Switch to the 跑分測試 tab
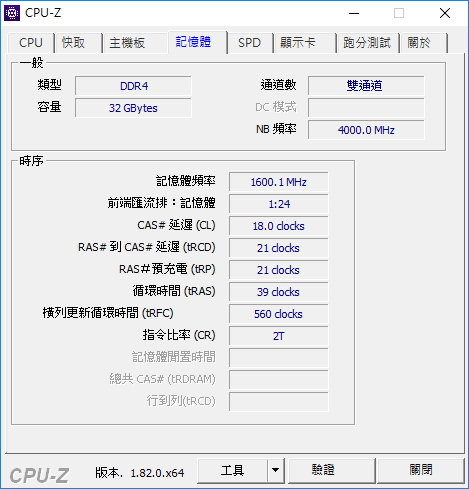The image size is (469, 489). 368,43
